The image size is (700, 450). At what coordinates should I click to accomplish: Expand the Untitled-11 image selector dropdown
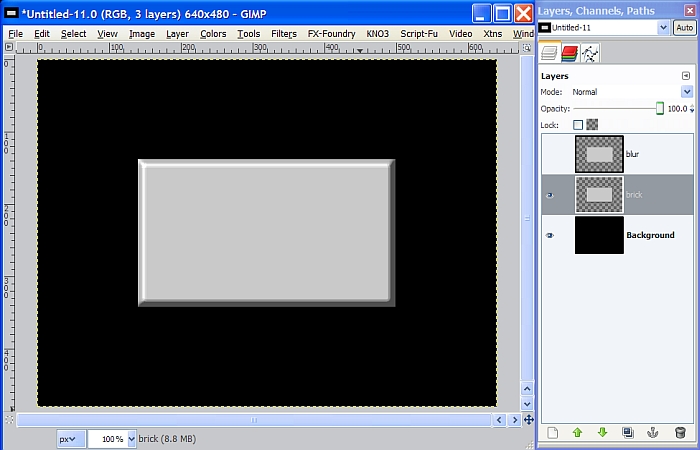coord(664,28)
